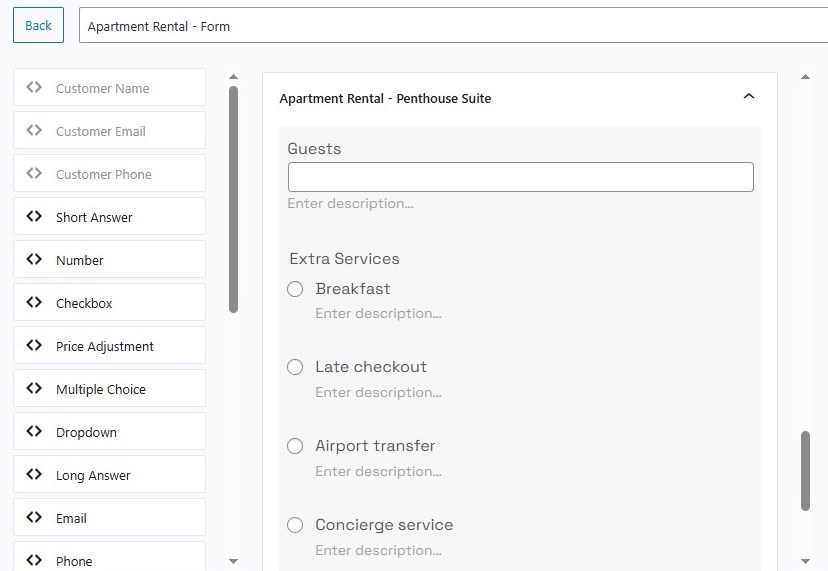Select the Concierge service radio option
Screen dimensions: 828x571
(295, 525)
